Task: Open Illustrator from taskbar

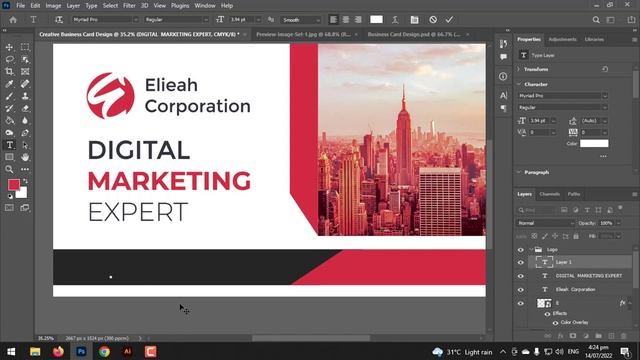Action: 127,351
